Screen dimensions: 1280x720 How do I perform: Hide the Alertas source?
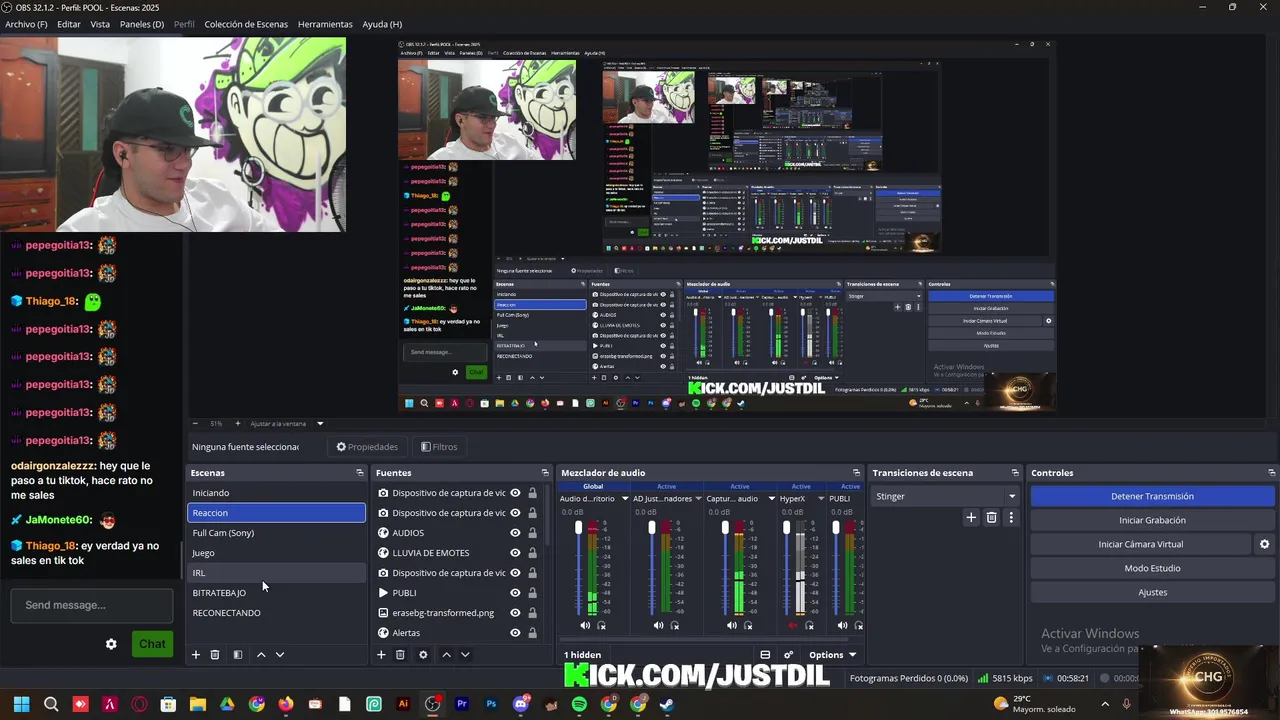[515, 633]
